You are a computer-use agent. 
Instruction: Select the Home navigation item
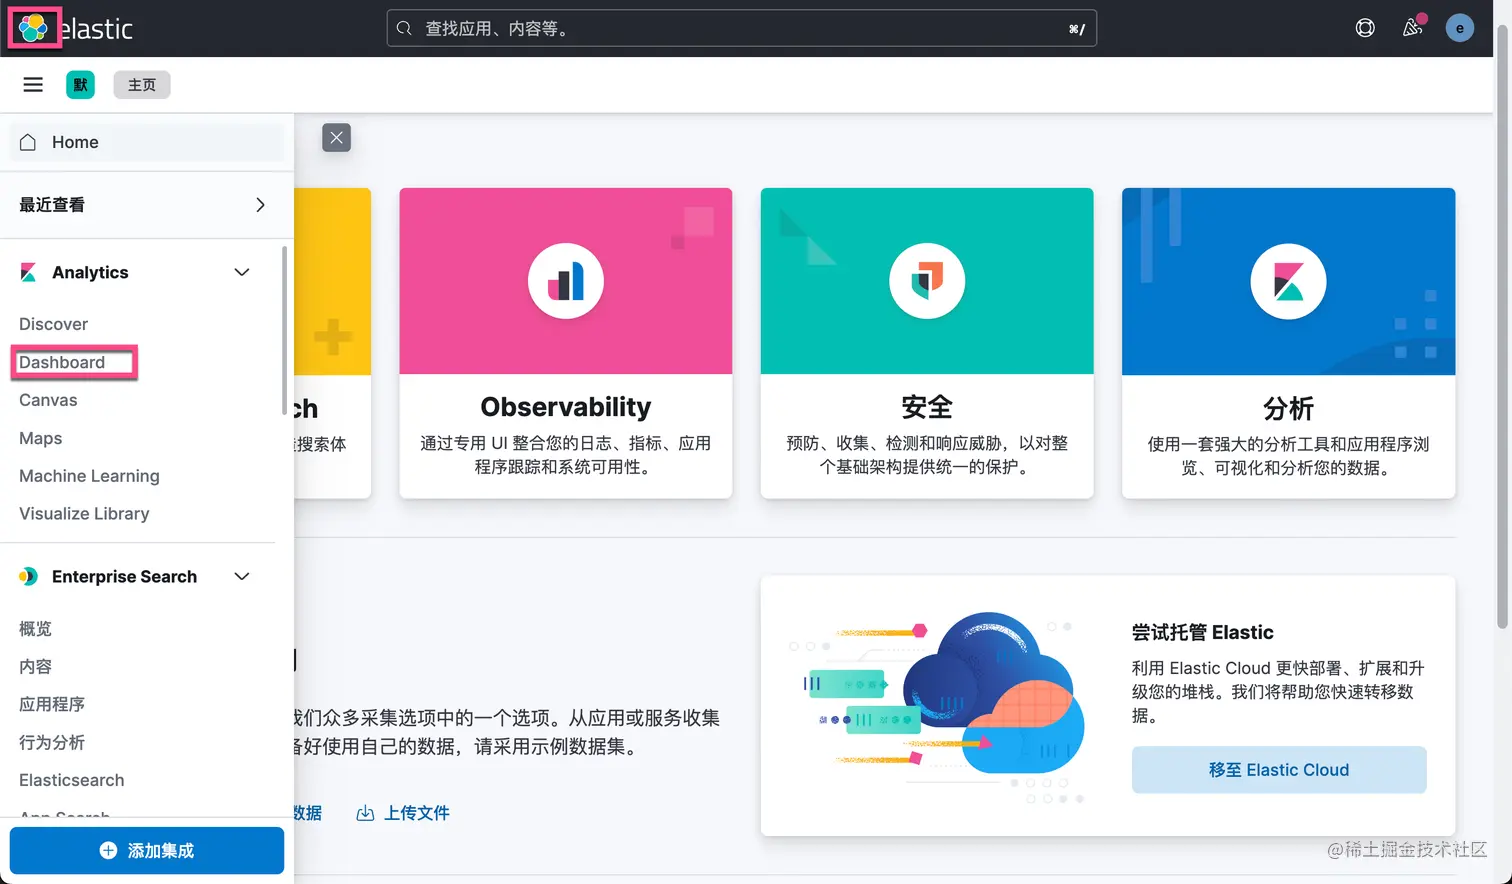click(147, 142)
